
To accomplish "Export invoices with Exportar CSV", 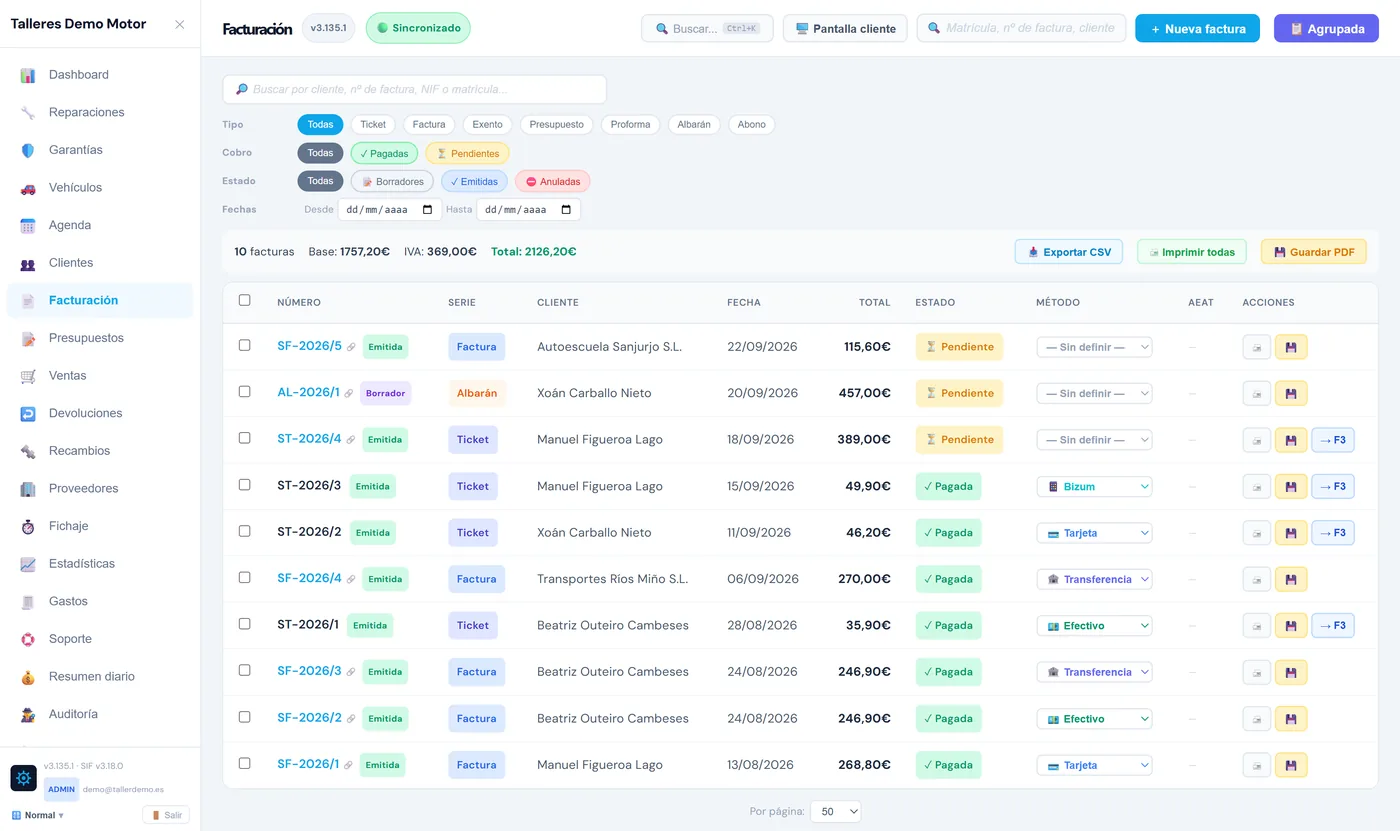I will tap(1069, 252).
